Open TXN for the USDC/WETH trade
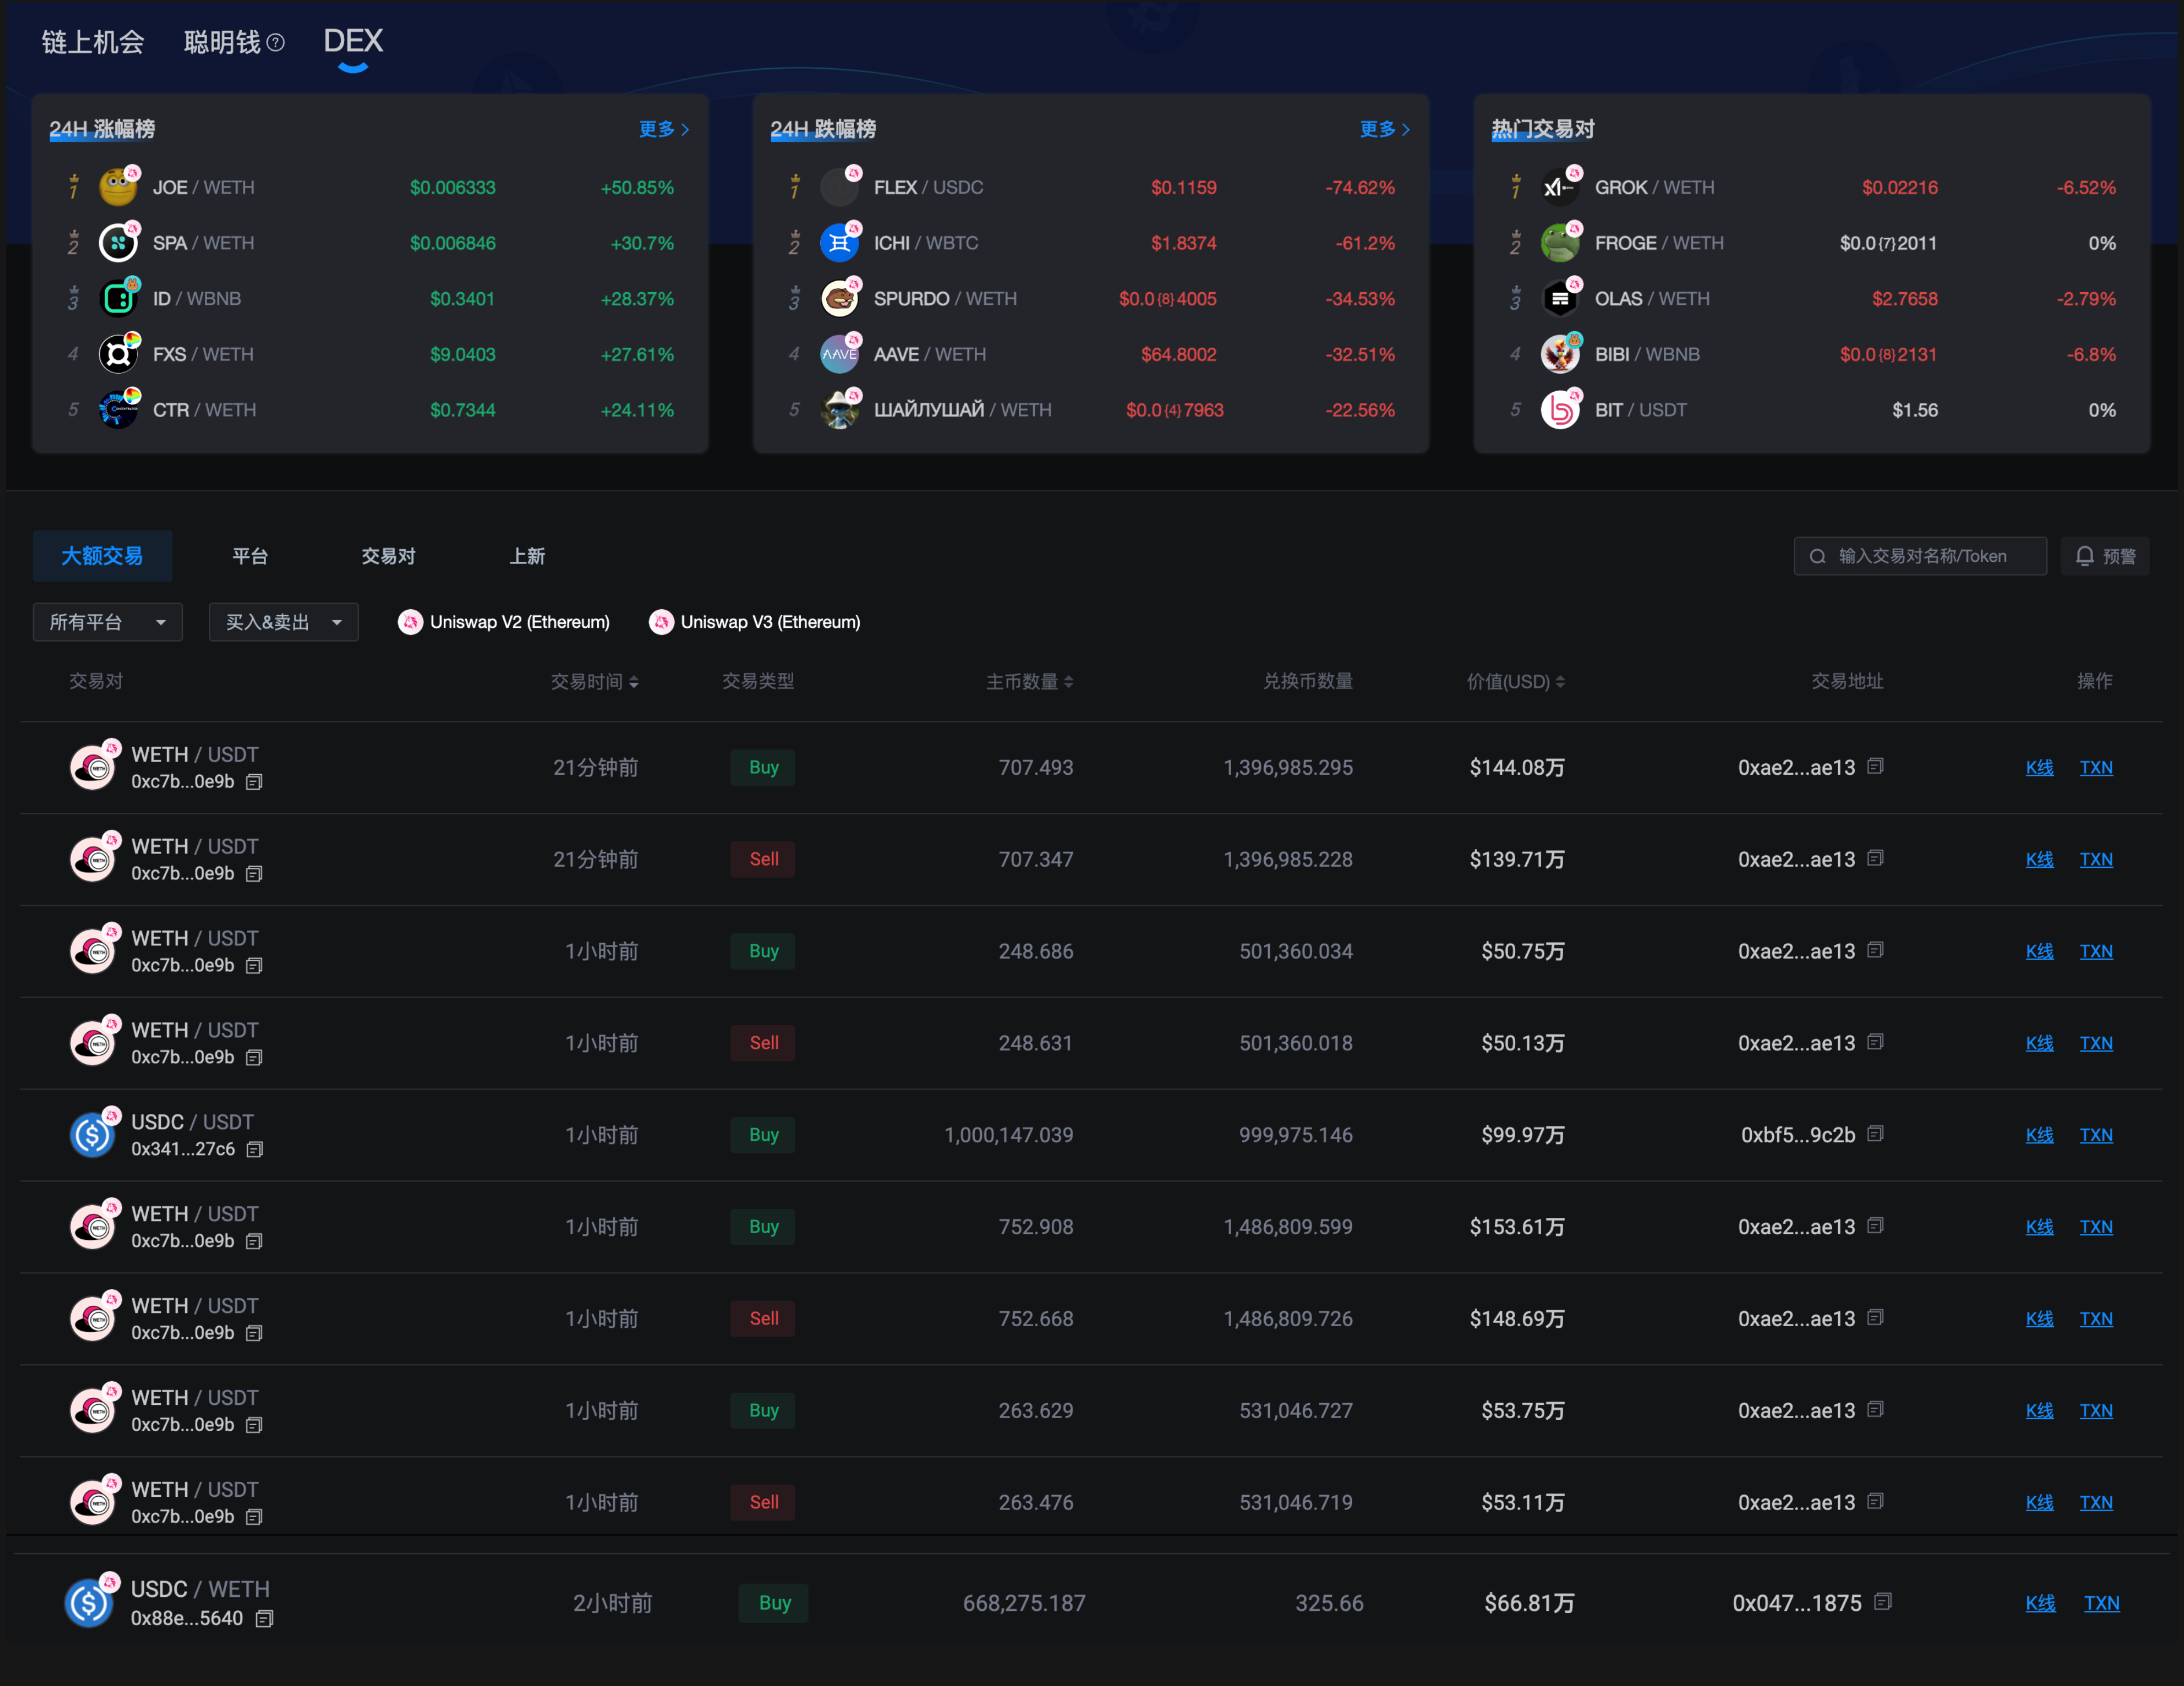Image resolution: width=2184 pixels, height=1686 pixels. [x=2102, y=1602]
